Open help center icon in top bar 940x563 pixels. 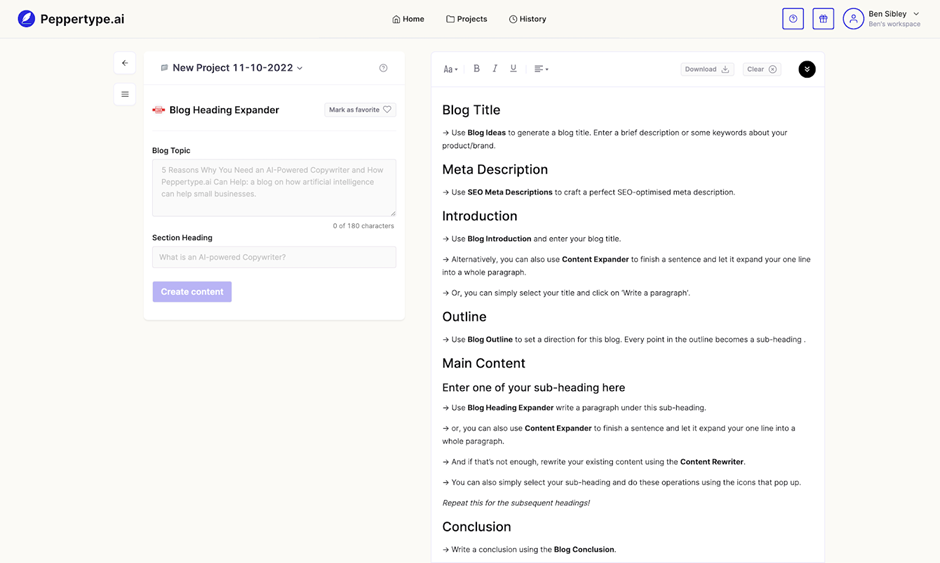point(793,19)
